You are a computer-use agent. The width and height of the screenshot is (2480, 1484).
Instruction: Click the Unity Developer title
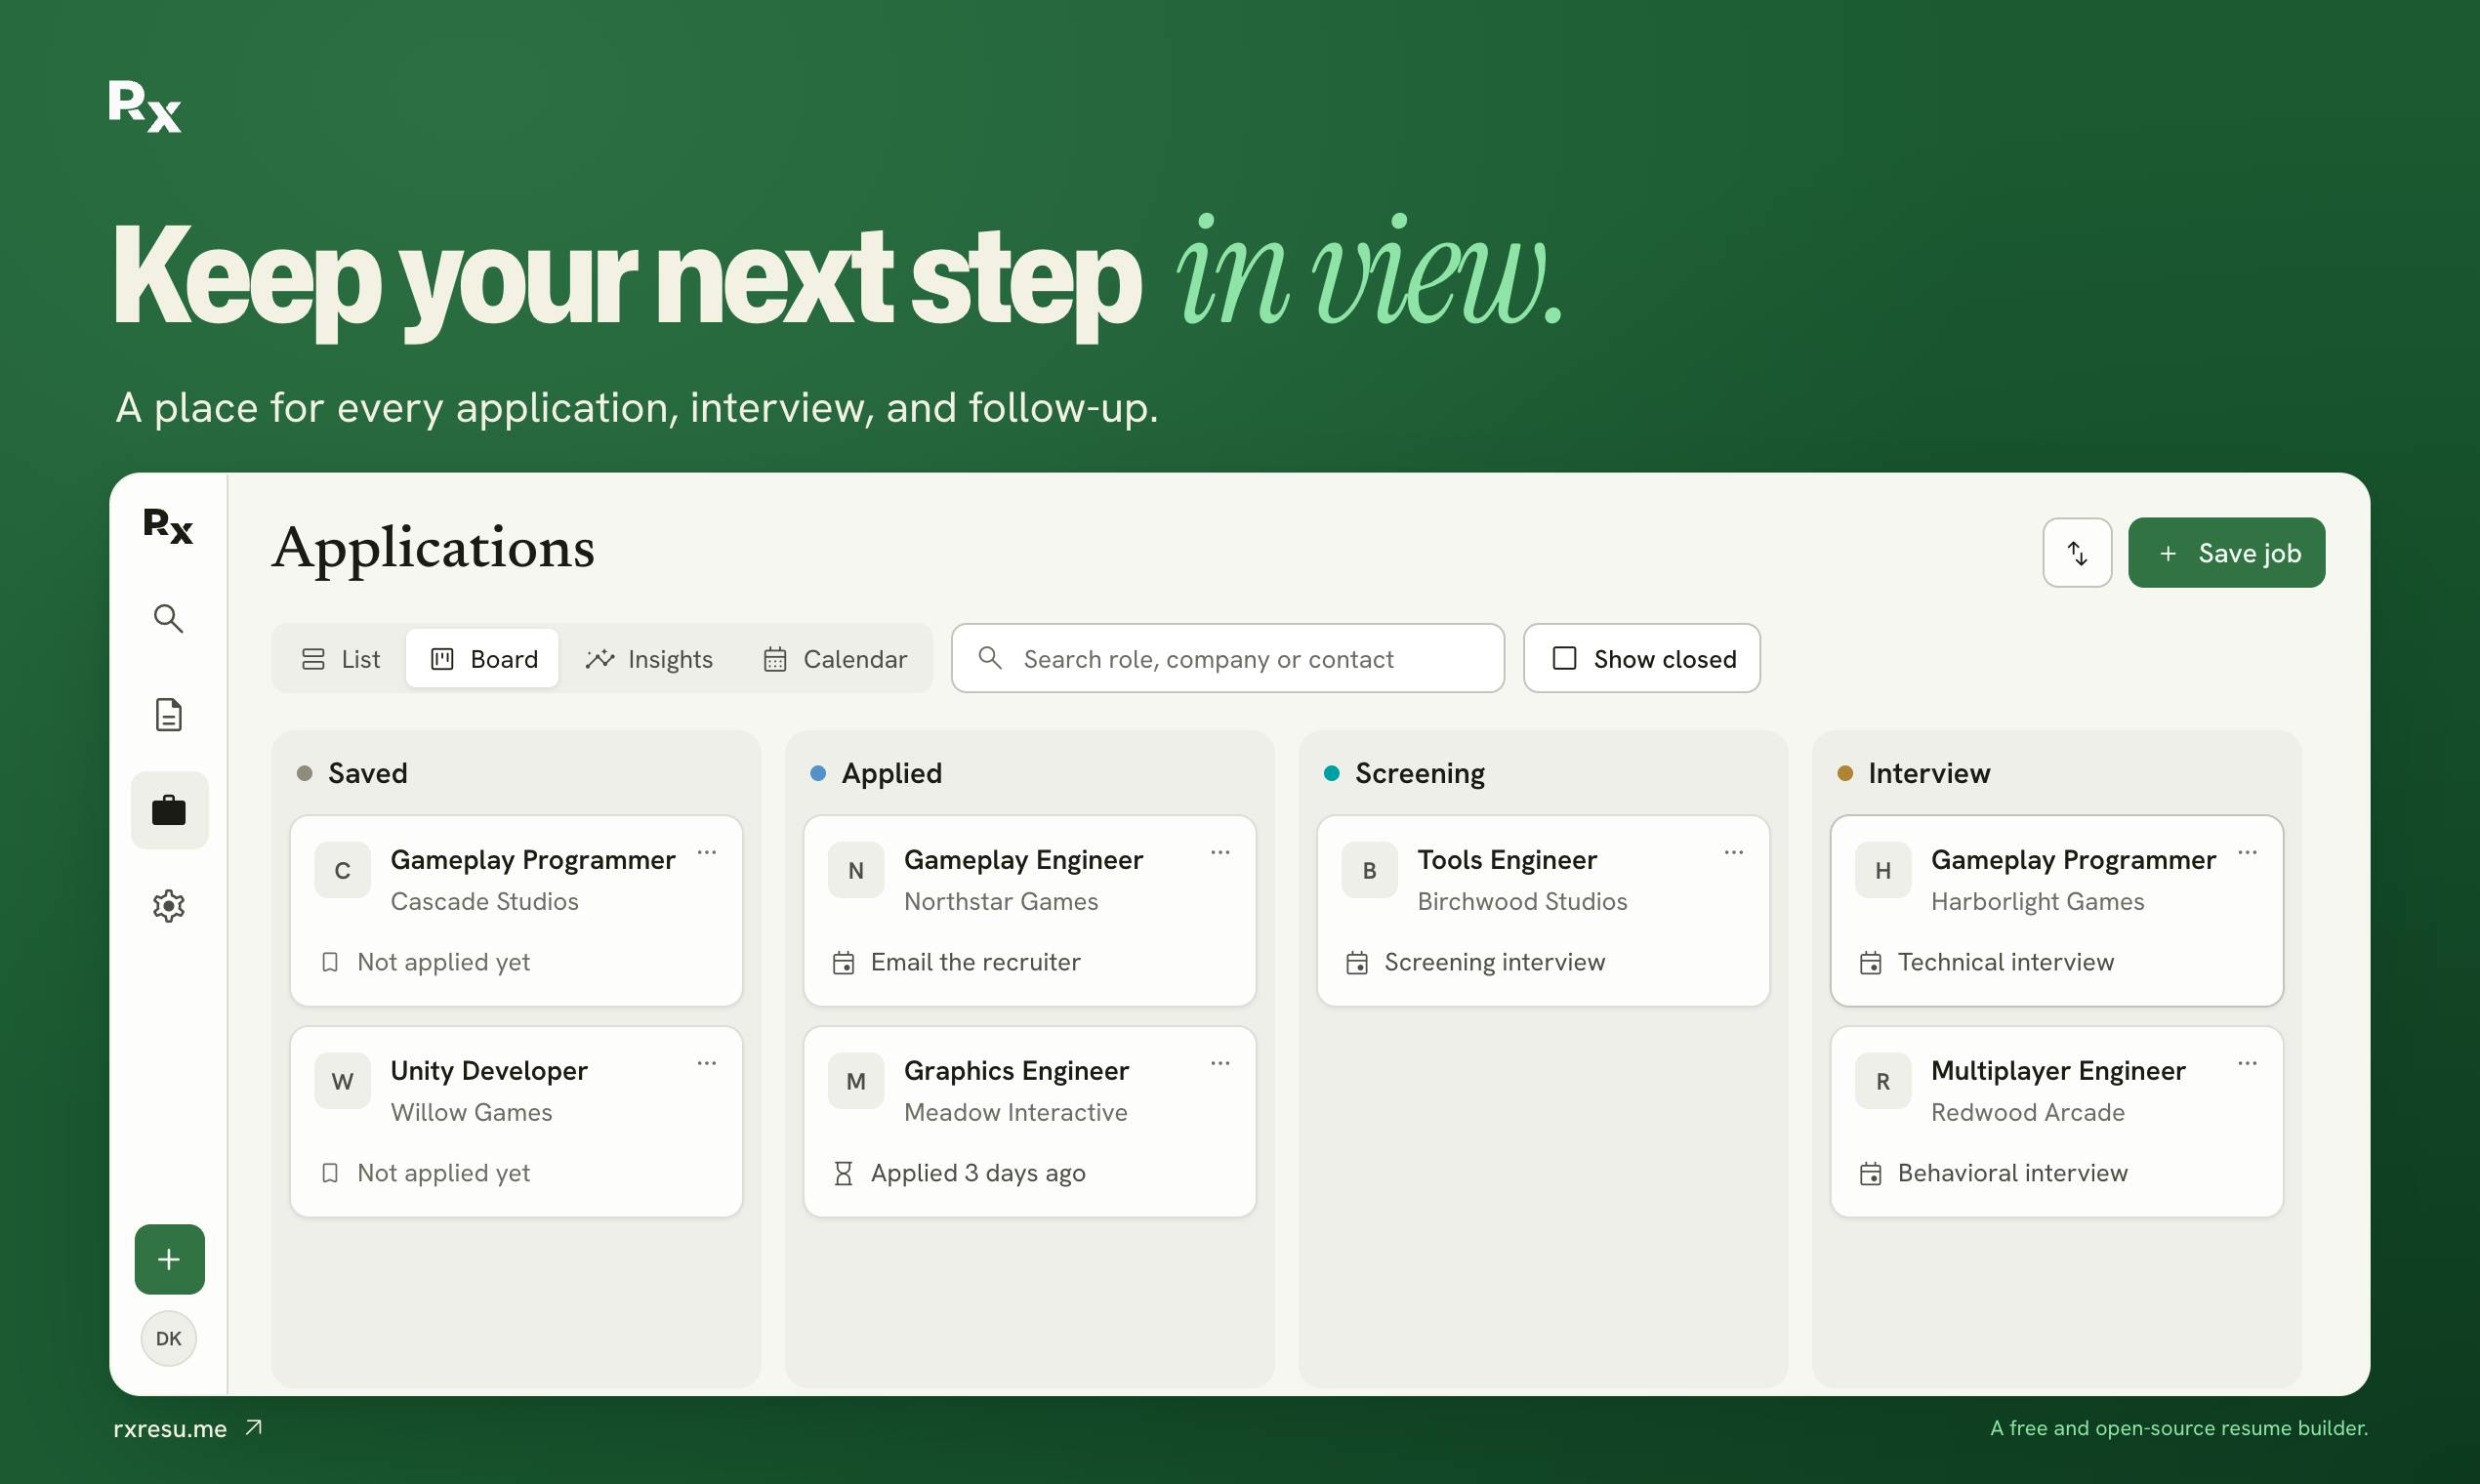[489, 1071]
